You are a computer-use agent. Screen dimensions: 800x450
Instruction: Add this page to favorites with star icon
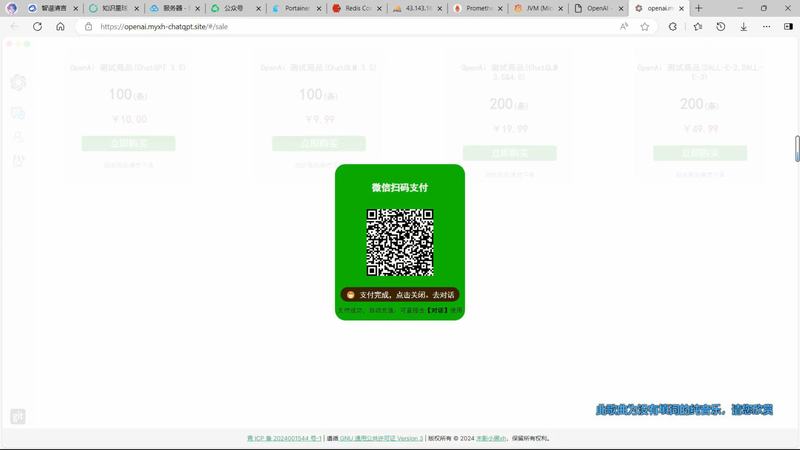(x=645, y=27)
